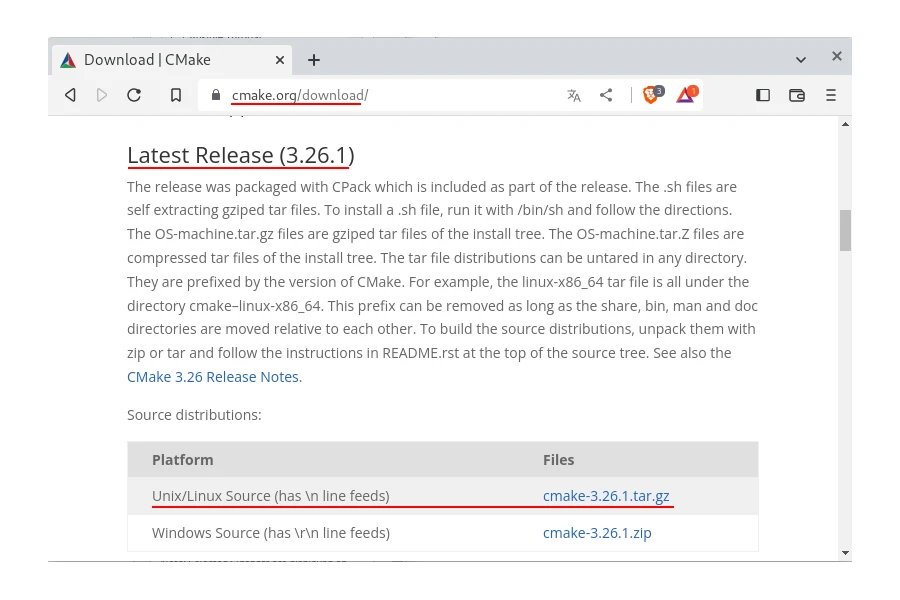Download the cmake-3.26.1.zip file
The width and height of the screenshot is (900, 600).
tap(597, 533)
